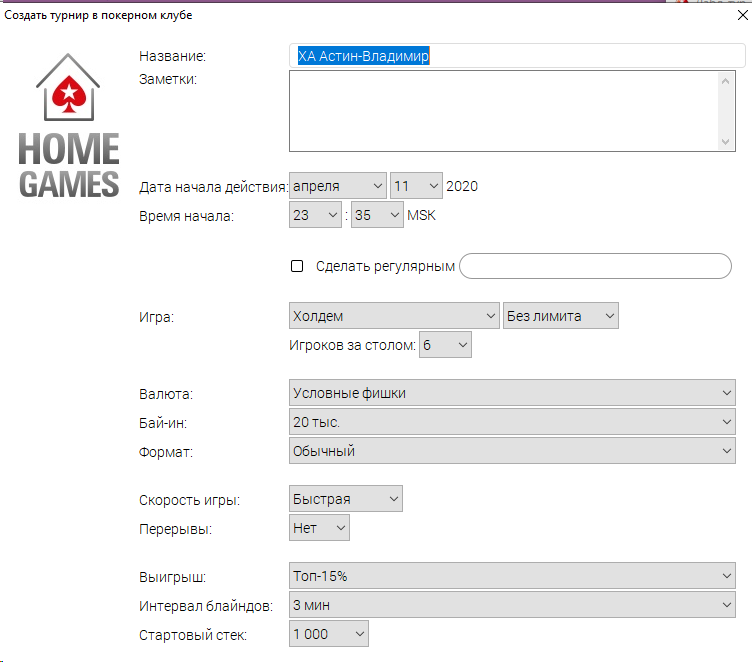Open the month dropdown showing апреля
Viewport: 752px width, 662px height.
[338, 186]
